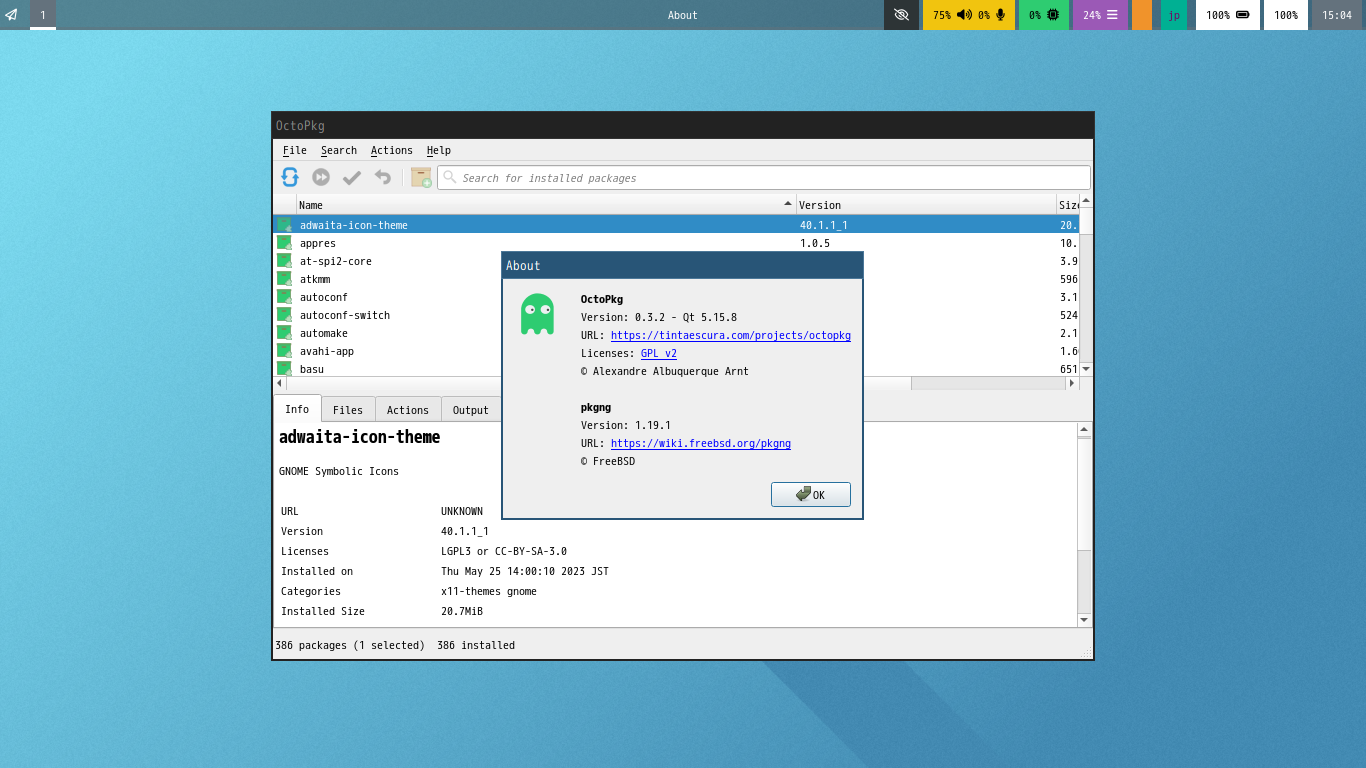The width and height of the screenshot is (1366, 768).
Task: Select the adwaita-icon-theme package row
Action: tap(676, 225)
